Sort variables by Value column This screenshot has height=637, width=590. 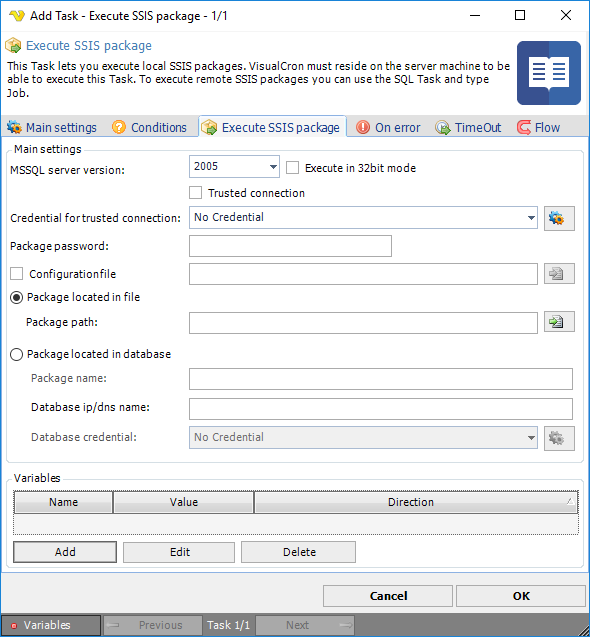click(x=184, y=502)
